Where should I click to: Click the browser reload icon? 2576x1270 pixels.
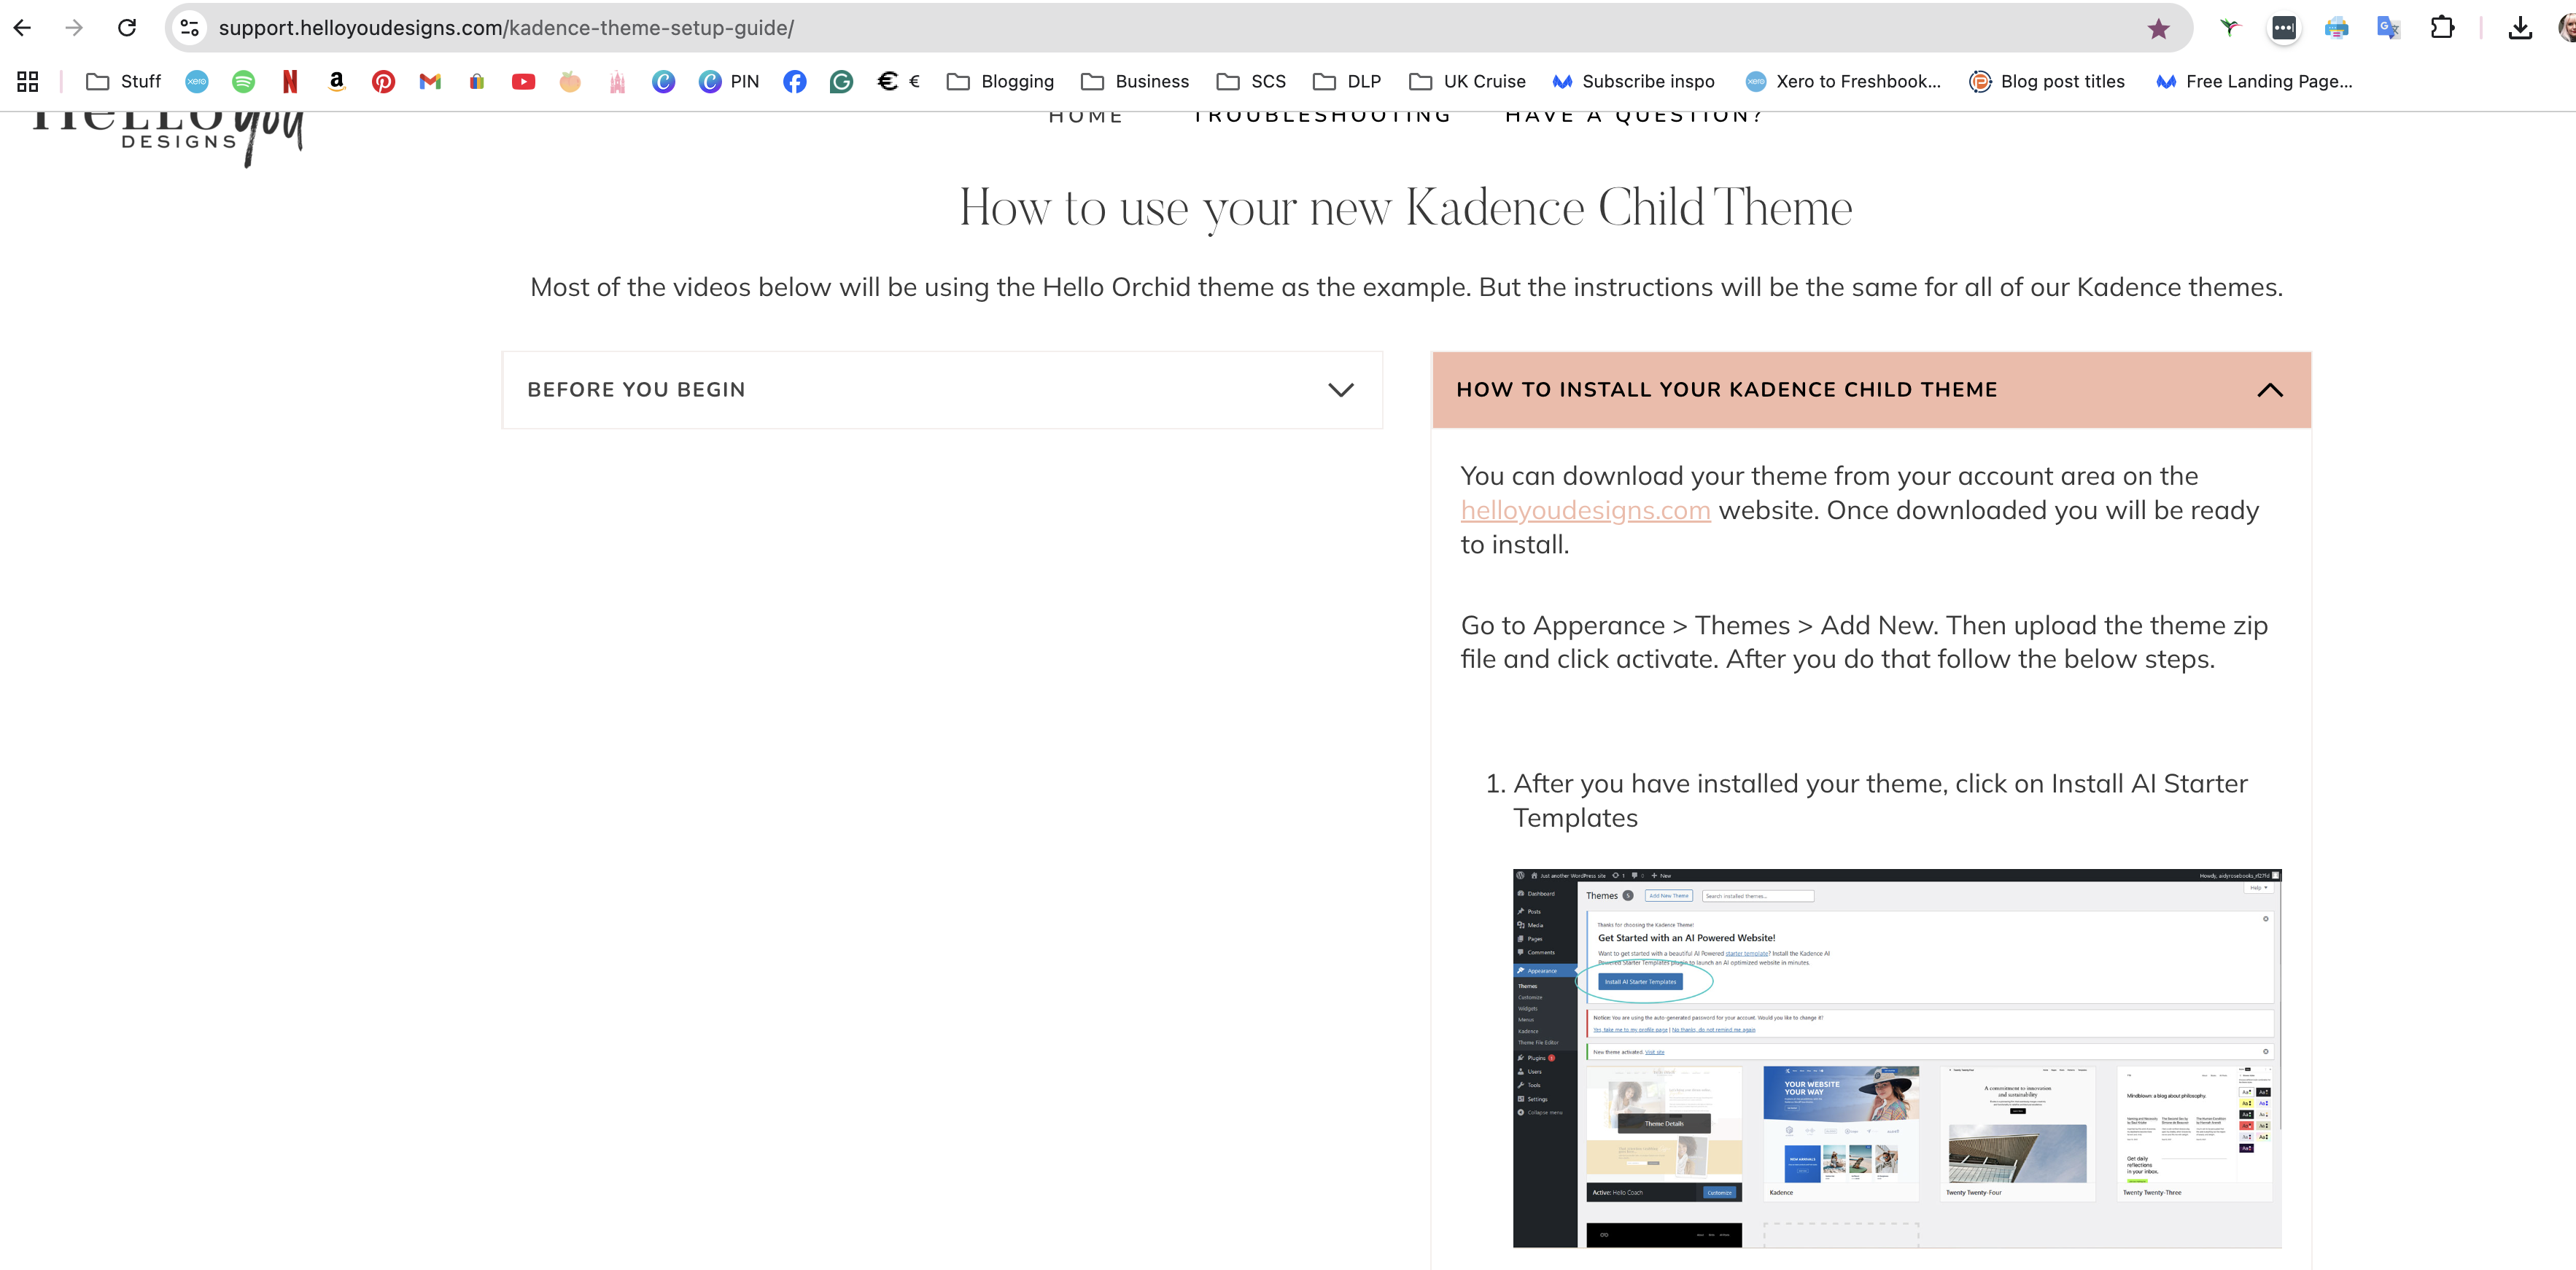[127, 28]
